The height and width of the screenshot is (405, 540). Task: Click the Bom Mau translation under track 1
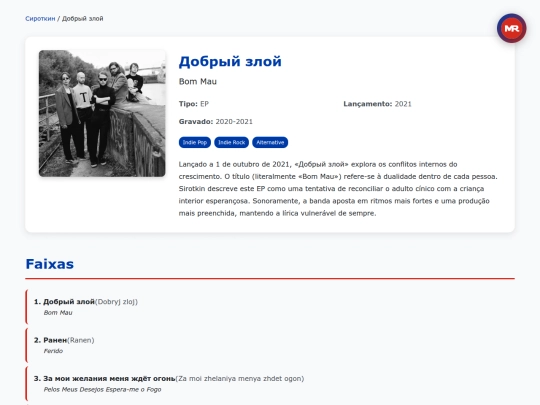click(58, 313)
